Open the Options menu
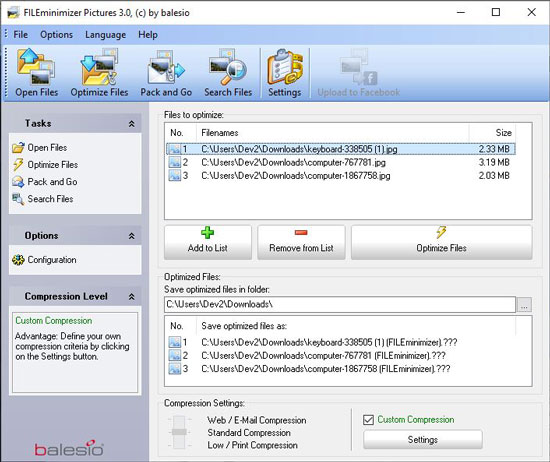Image resolution: width=550 pixels, height=462 pixels. coord(56,35)
